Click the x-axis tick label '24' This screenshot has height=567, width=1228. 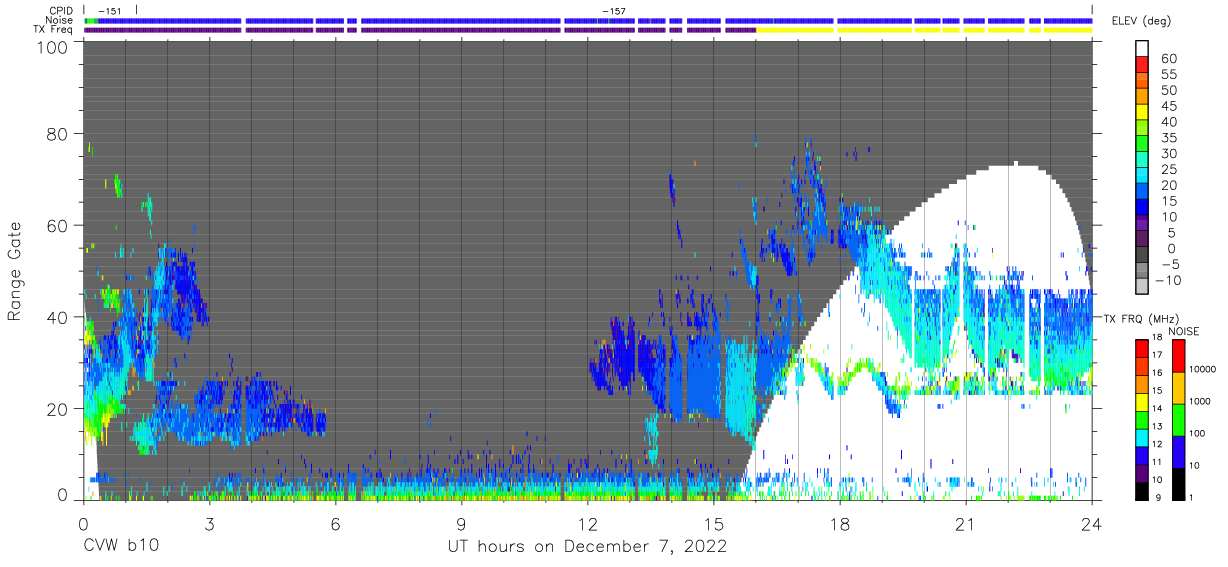[x=1092, y=523]
